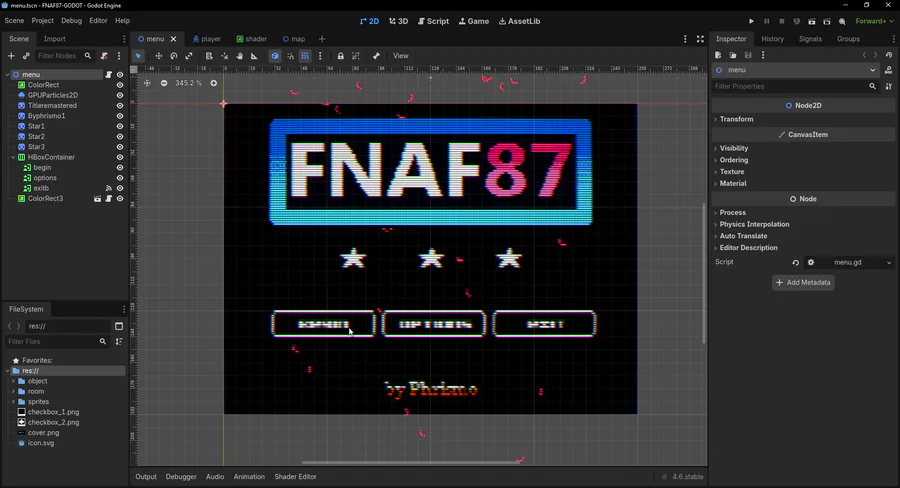Open the skeleton bone options
The image size is (900, 488).
coord(376,56)
